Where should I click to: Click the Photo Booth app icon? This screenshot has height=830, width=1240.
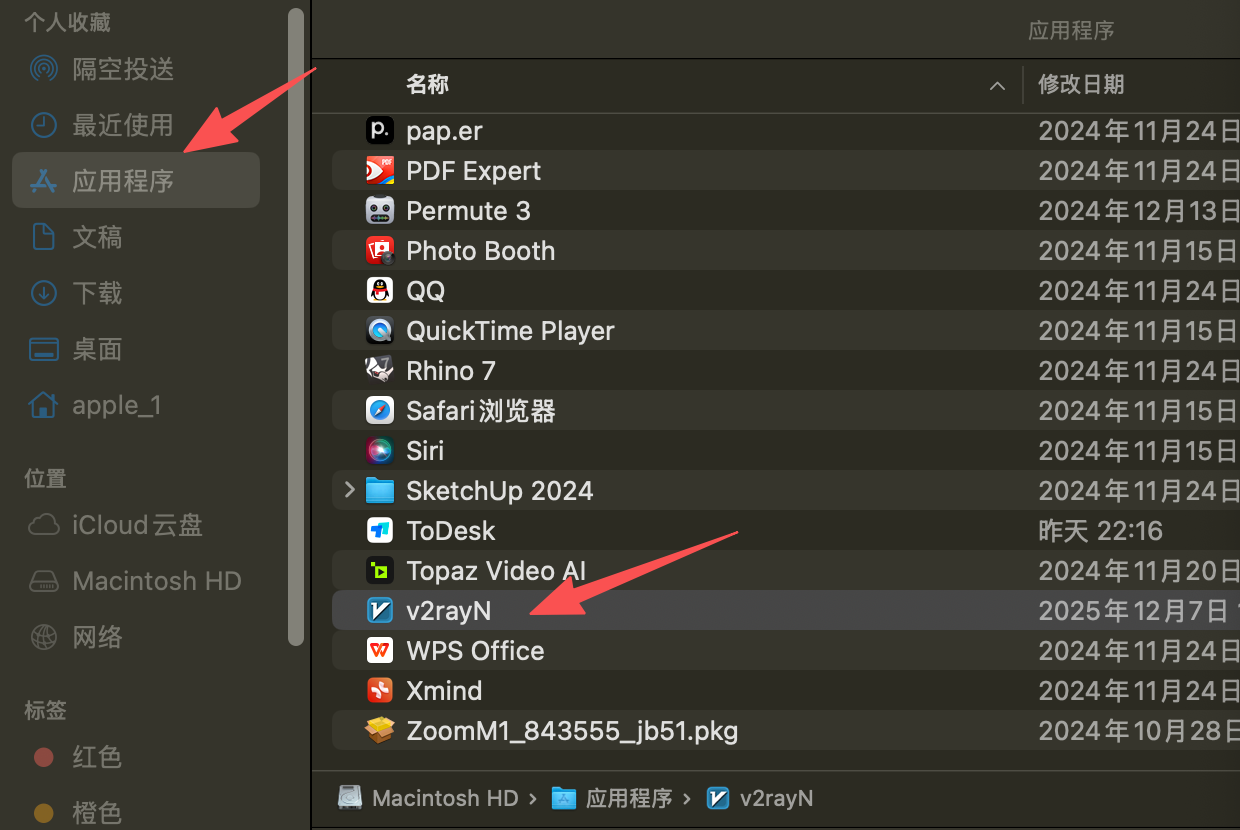click(x=380, y=250)
